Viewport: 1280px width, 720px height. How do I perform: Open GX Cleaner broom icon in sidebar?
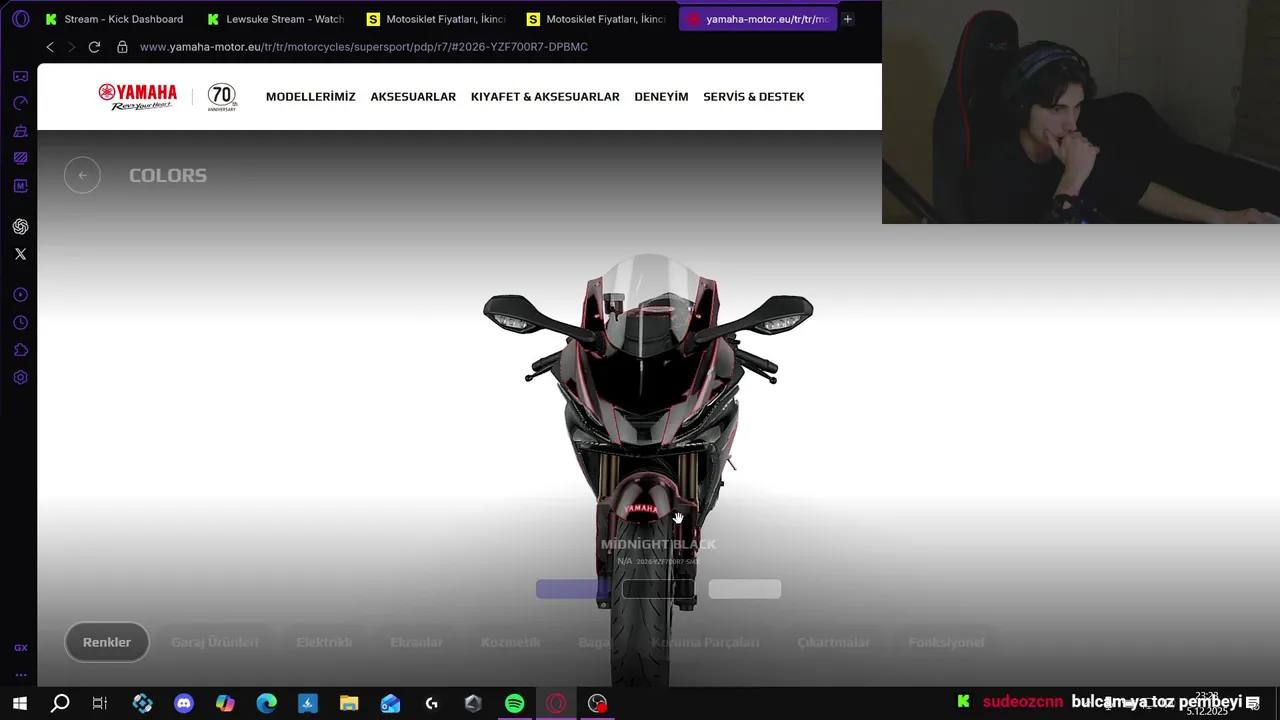(20, 130)
